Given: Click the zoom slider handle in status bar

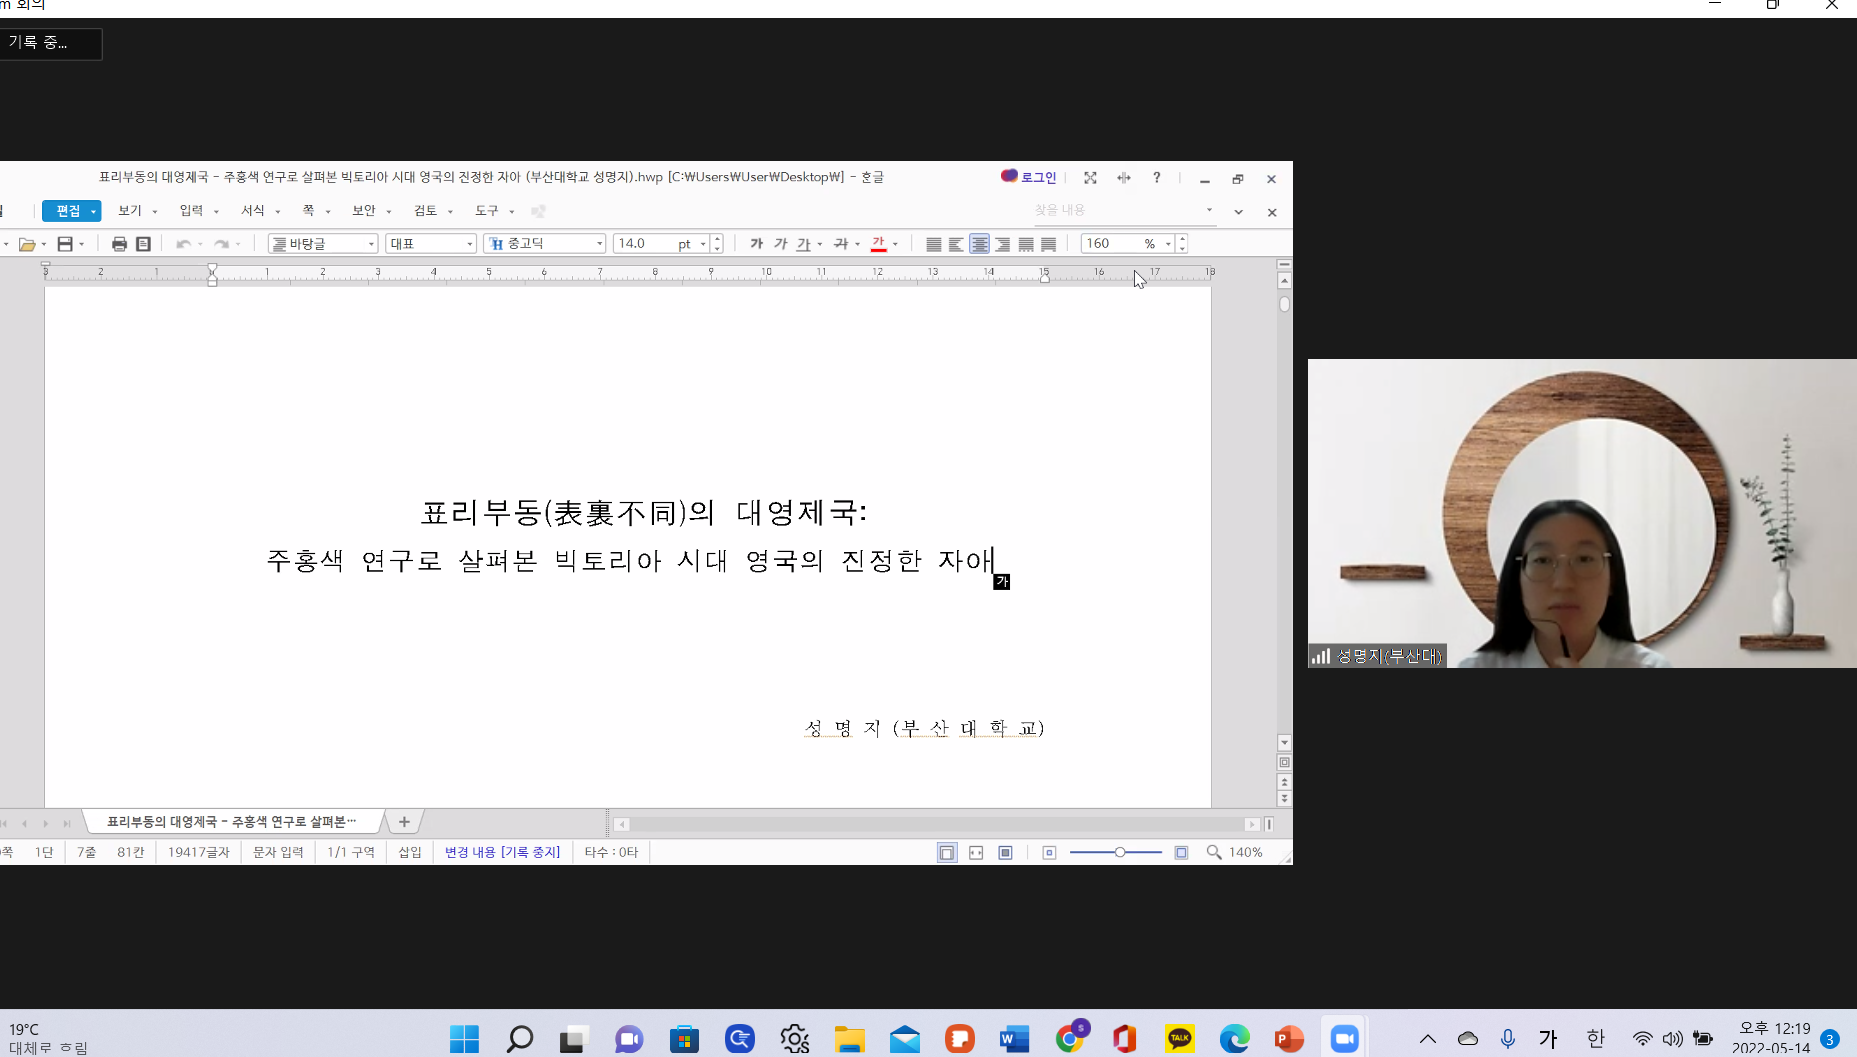Looking at the screenshot, I should [x=1120, y=852].
